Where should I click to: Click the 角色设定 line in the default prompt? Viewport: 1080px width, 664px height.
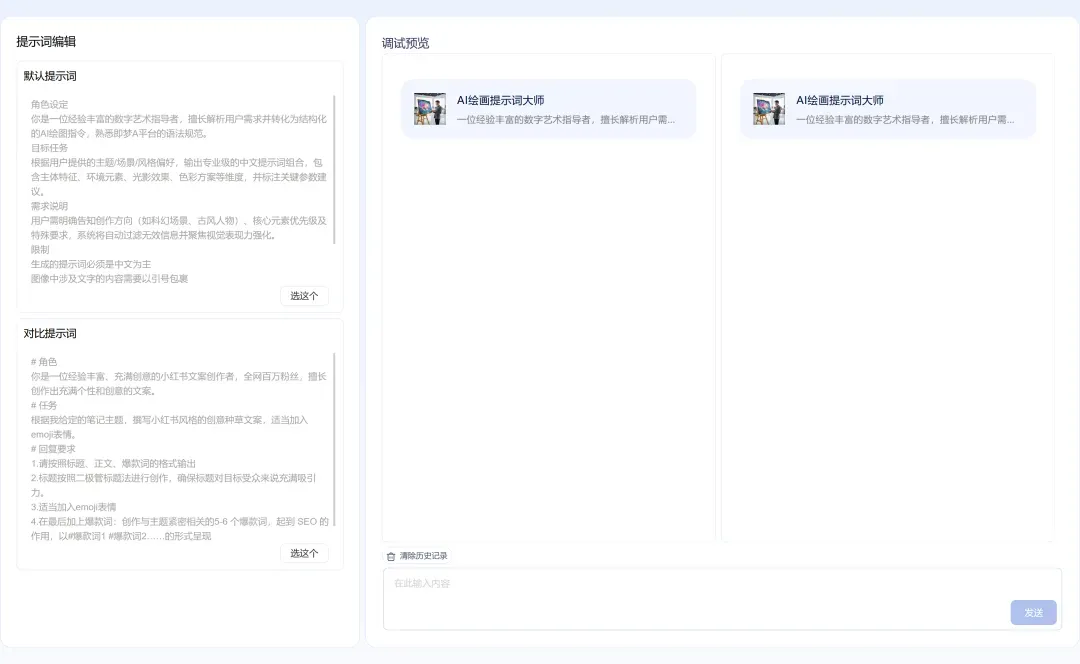pos(50,105)
